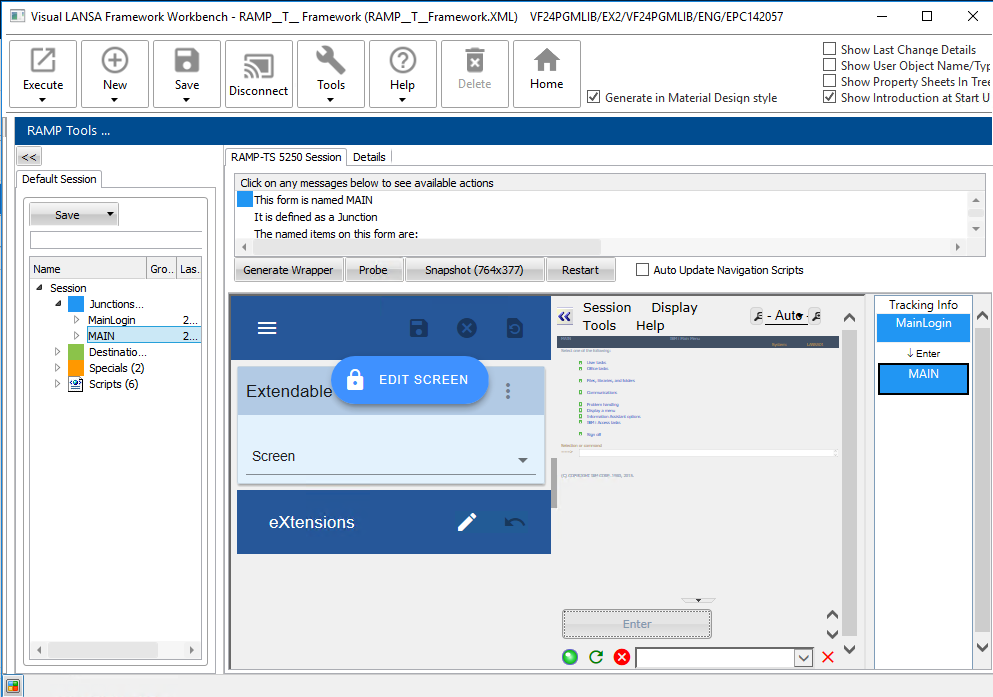
Task: Switch to the Details tab
Action: [369, 157]
